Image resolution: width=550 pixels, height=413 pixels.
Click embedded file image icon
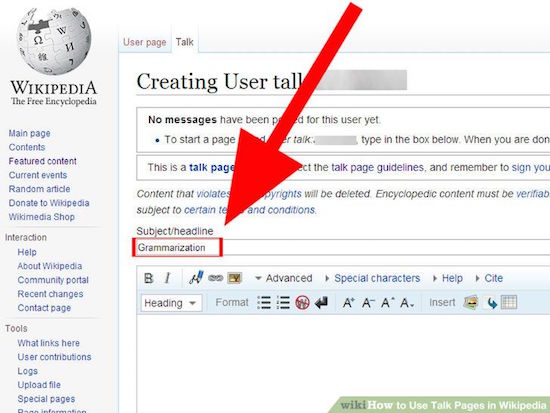point(234,278)
